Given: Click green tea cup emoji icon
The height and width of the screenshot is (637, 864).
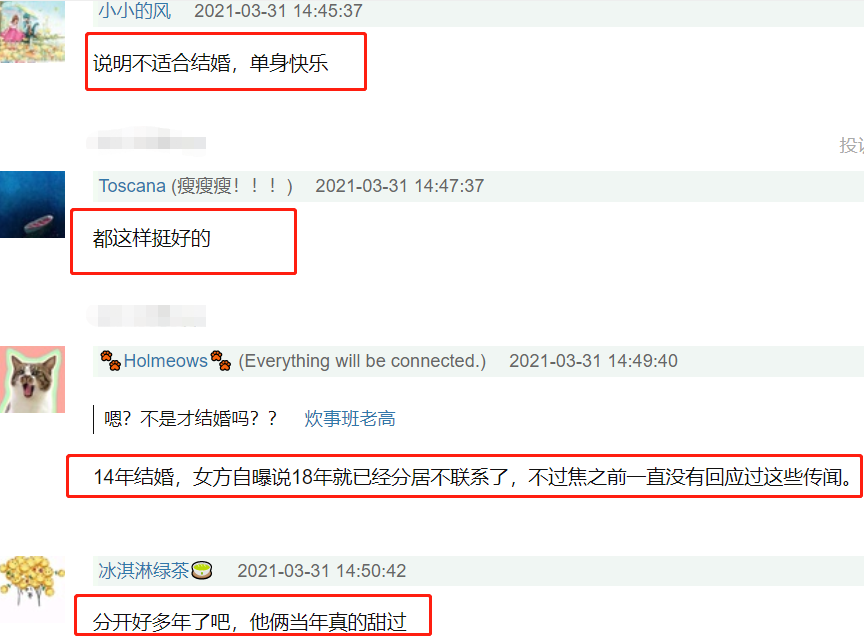Looking at the screenshot, I should tap(202, 570).
